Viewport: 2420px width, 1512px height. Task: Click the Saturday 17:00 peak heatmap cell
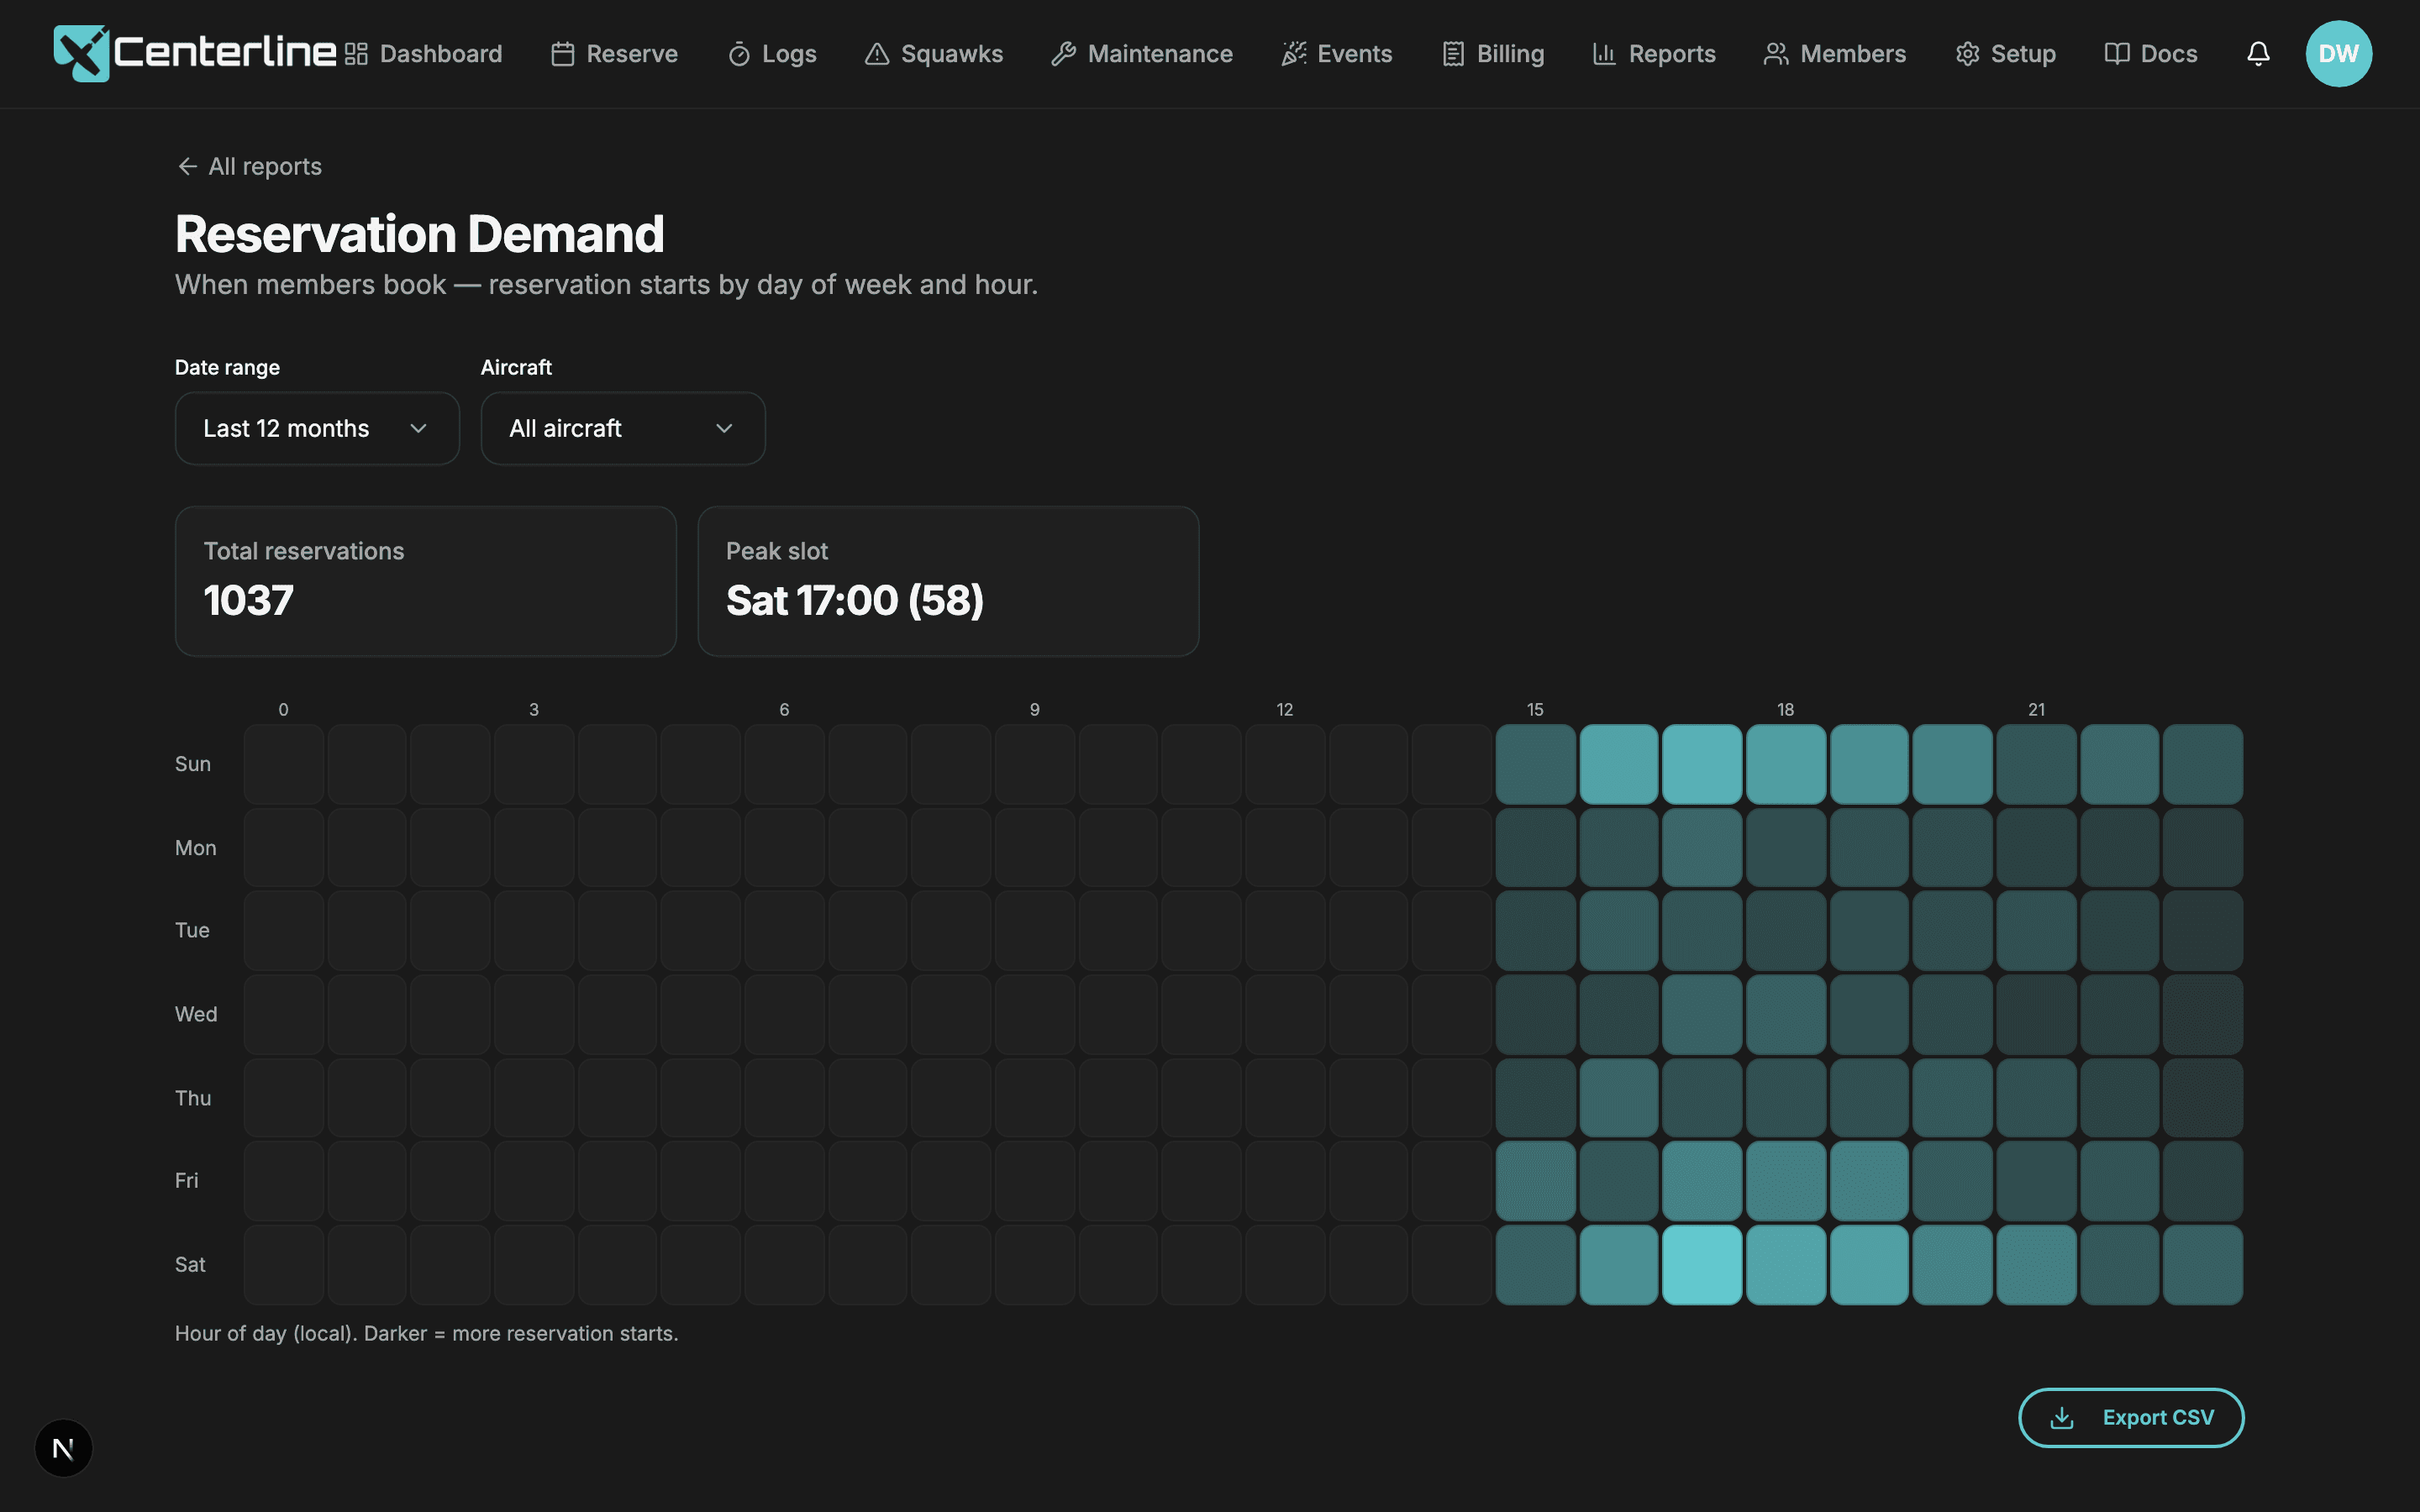1702,1265
